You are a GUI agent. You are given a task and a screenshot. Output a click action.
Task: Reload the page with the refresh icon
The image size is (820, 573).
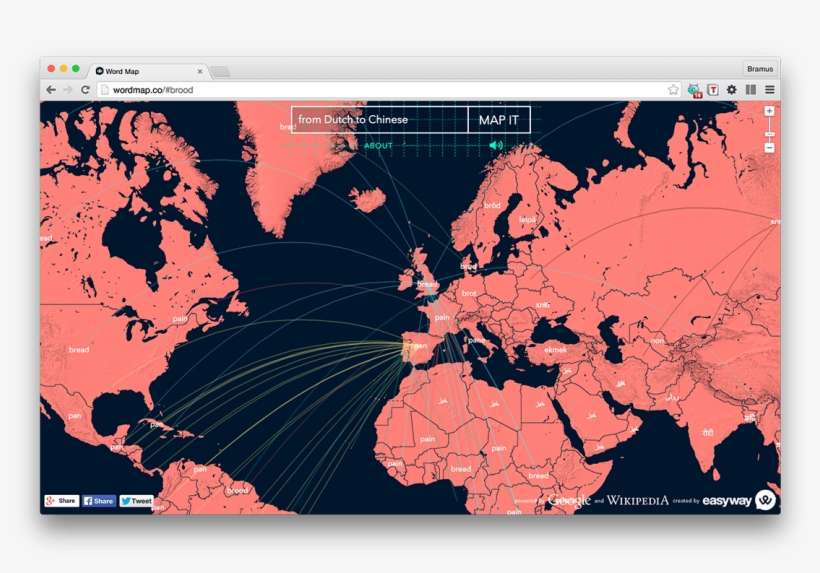[85, 90]
